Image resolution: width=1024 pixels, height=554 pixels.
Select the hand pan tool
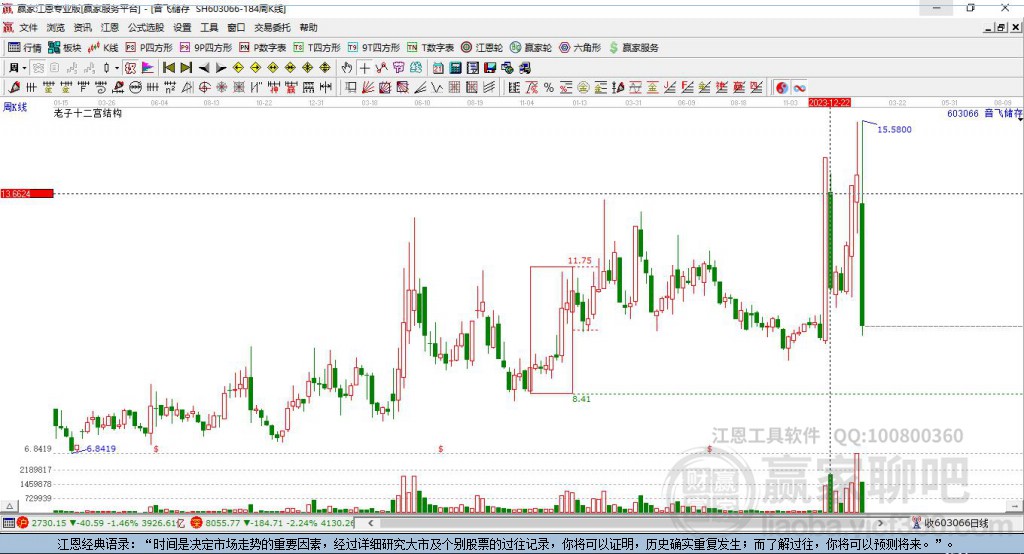[347, 68]
